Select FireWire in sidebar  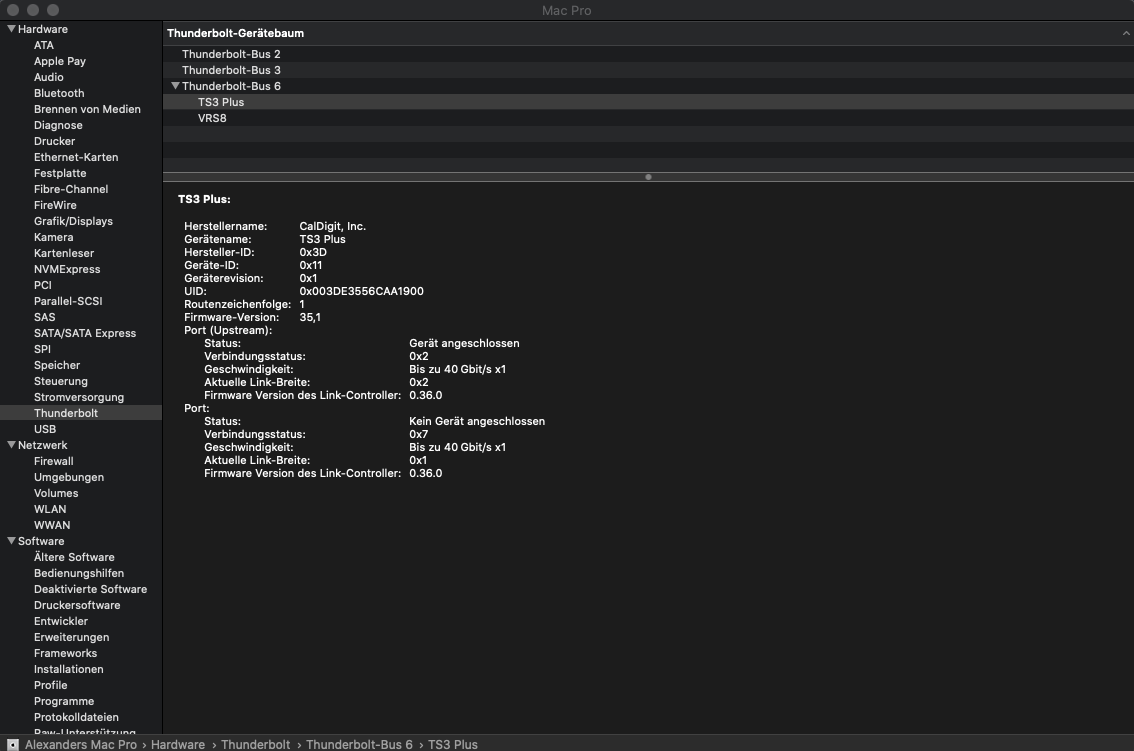pos(55,205)
